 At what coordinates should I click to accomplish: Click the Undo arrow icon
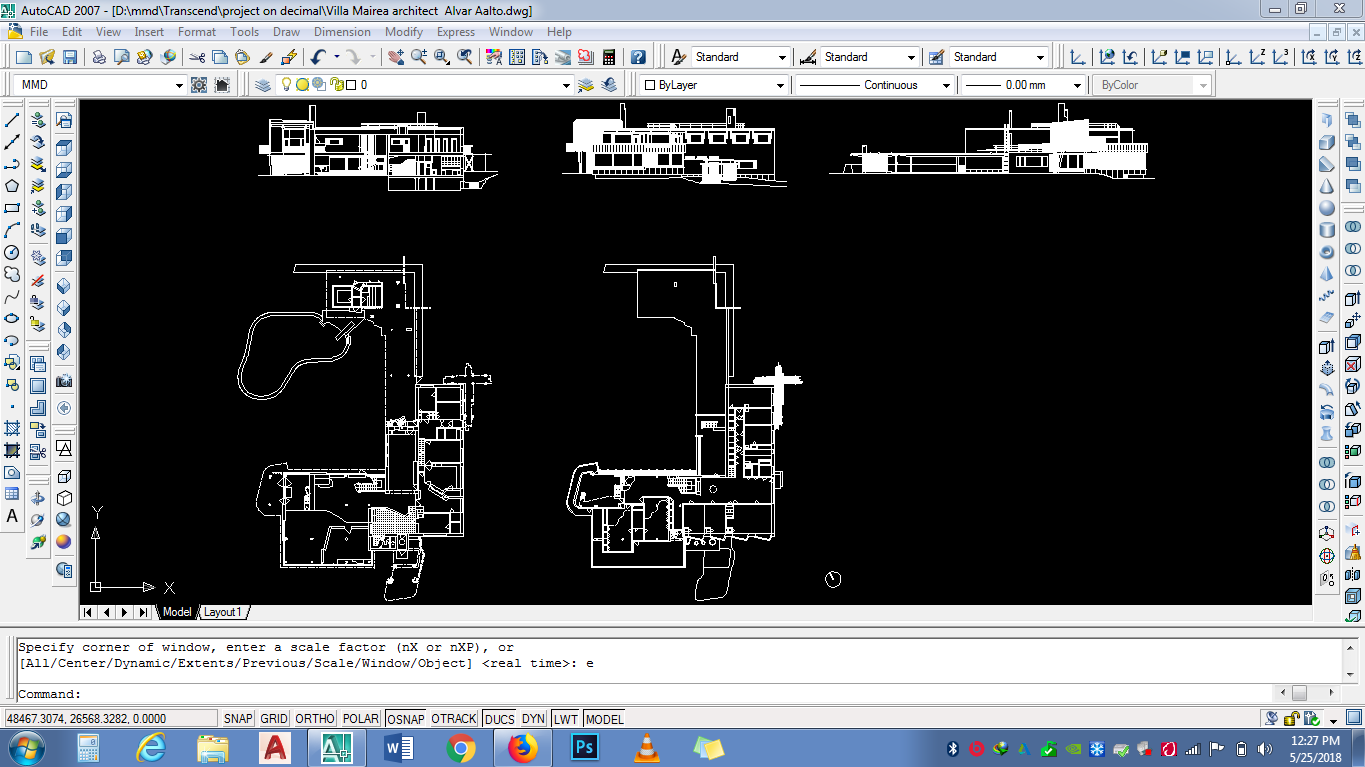point(318,57)
